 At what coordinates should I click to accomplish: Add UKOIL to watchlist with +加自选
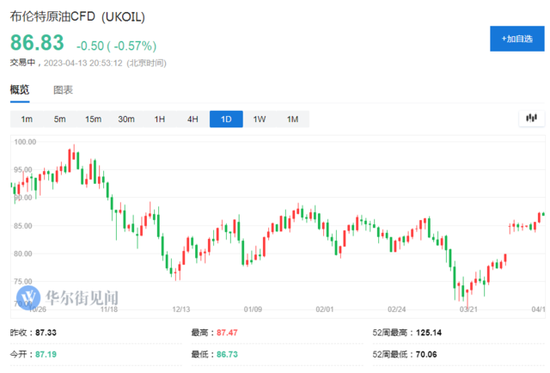[517, 39]
